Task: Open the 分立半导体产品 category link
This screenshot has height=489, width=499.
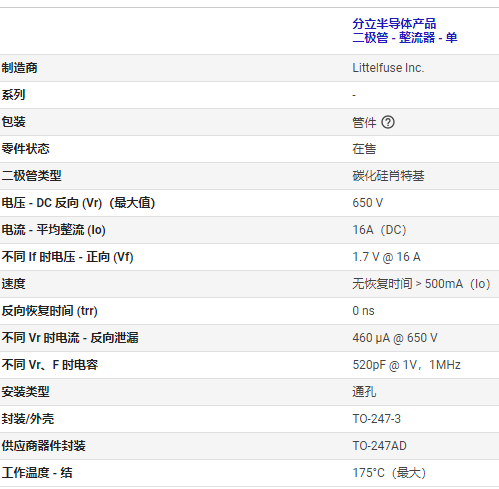Action: click(394, 24)
